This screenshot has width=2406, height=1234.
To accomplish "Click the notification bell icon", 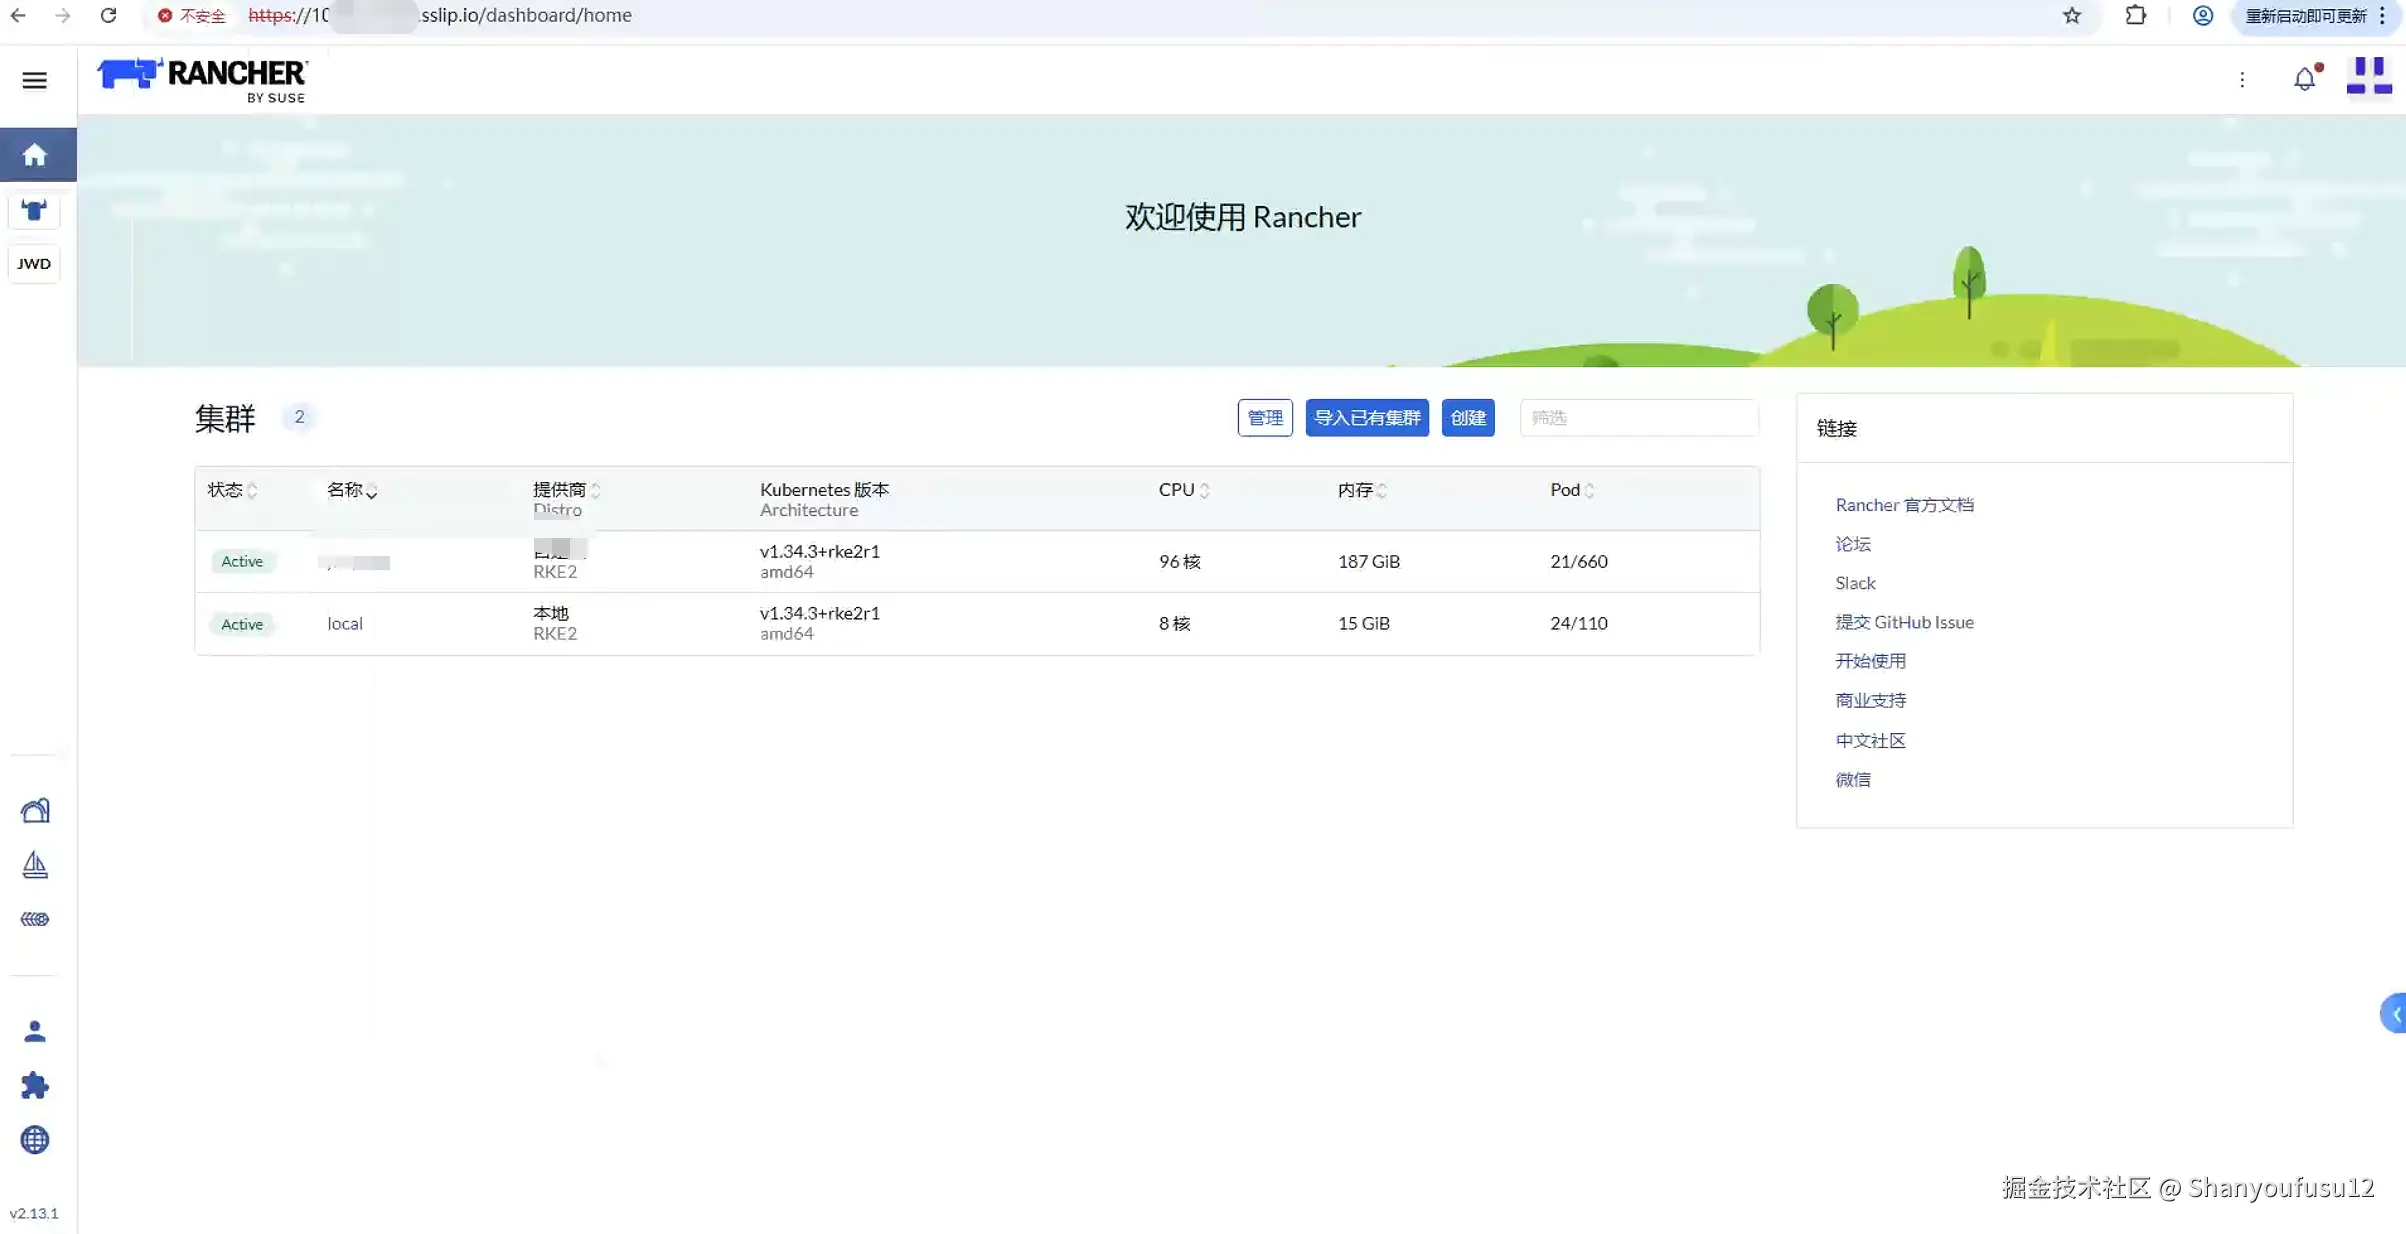I will 2304,79.
